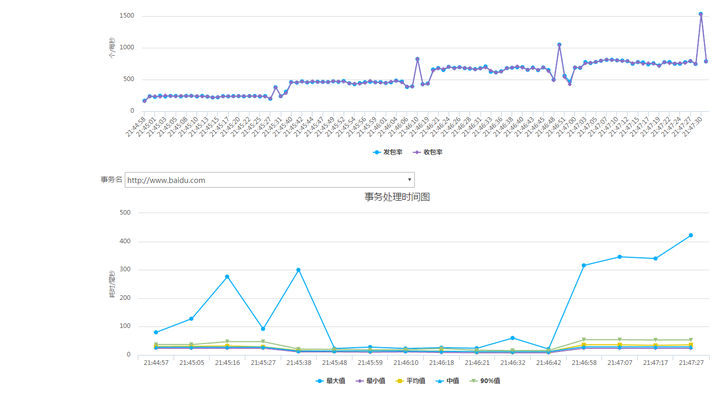This screenshot has width=720, height=394.
Task: Click the 500 y-axis label of lower chart
Action: pyautogui.click(x=125, y=213)
